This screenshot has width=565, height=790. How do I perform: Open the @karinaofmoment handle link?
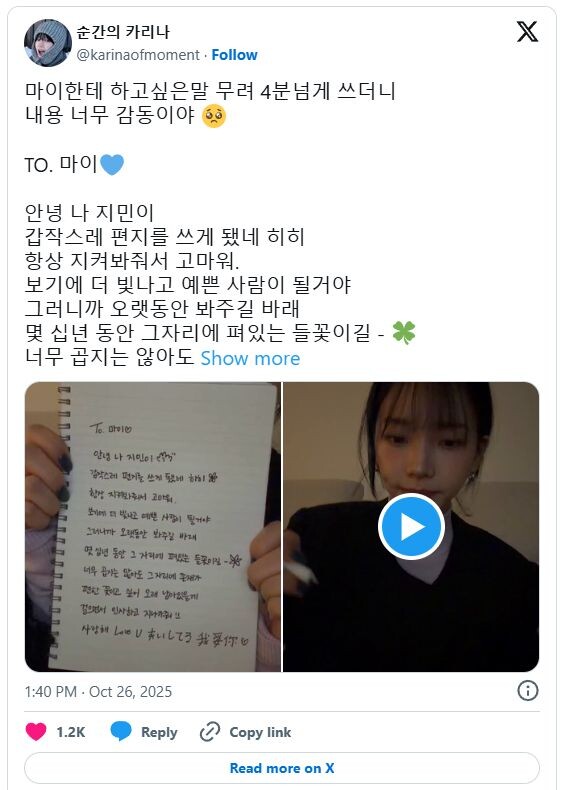pos(138,54)
